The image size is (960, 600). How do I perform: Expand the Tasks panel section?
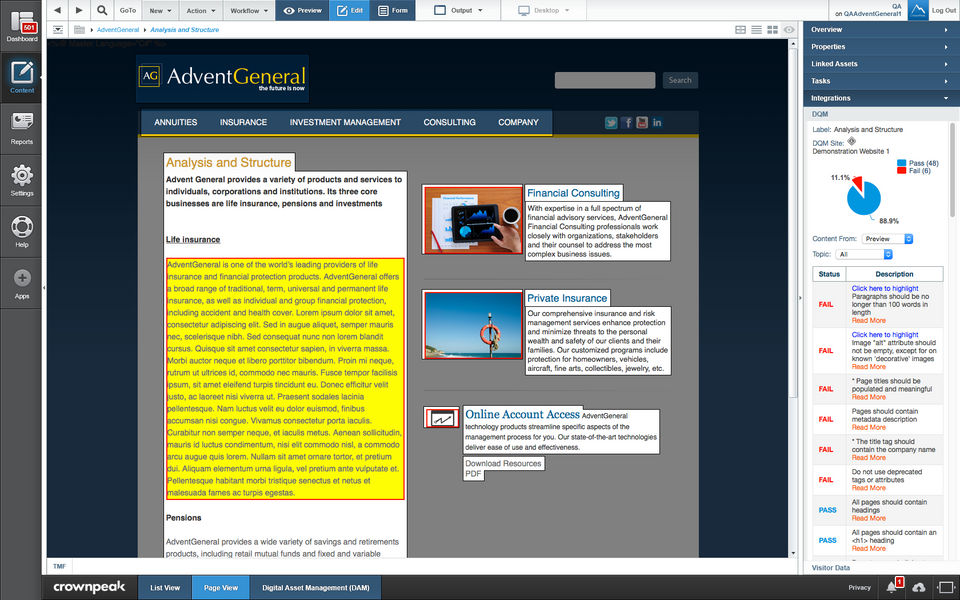click(x=881, y=81)
